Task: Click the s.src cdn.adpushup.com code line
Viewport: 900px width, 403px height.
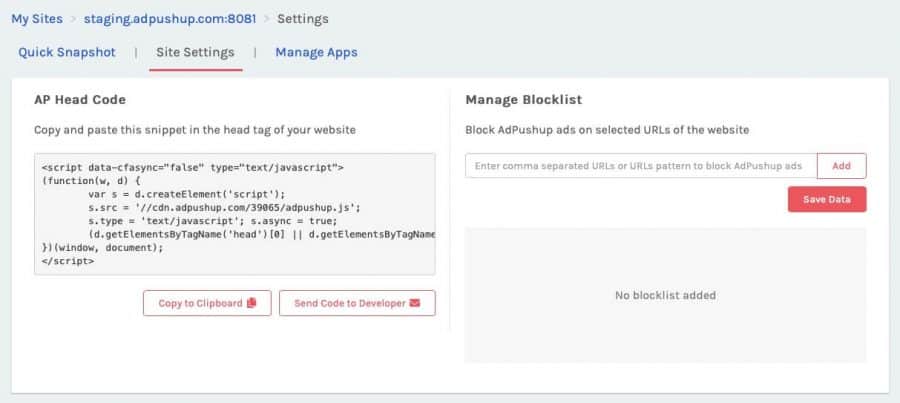Action: (x=224, y=207)
